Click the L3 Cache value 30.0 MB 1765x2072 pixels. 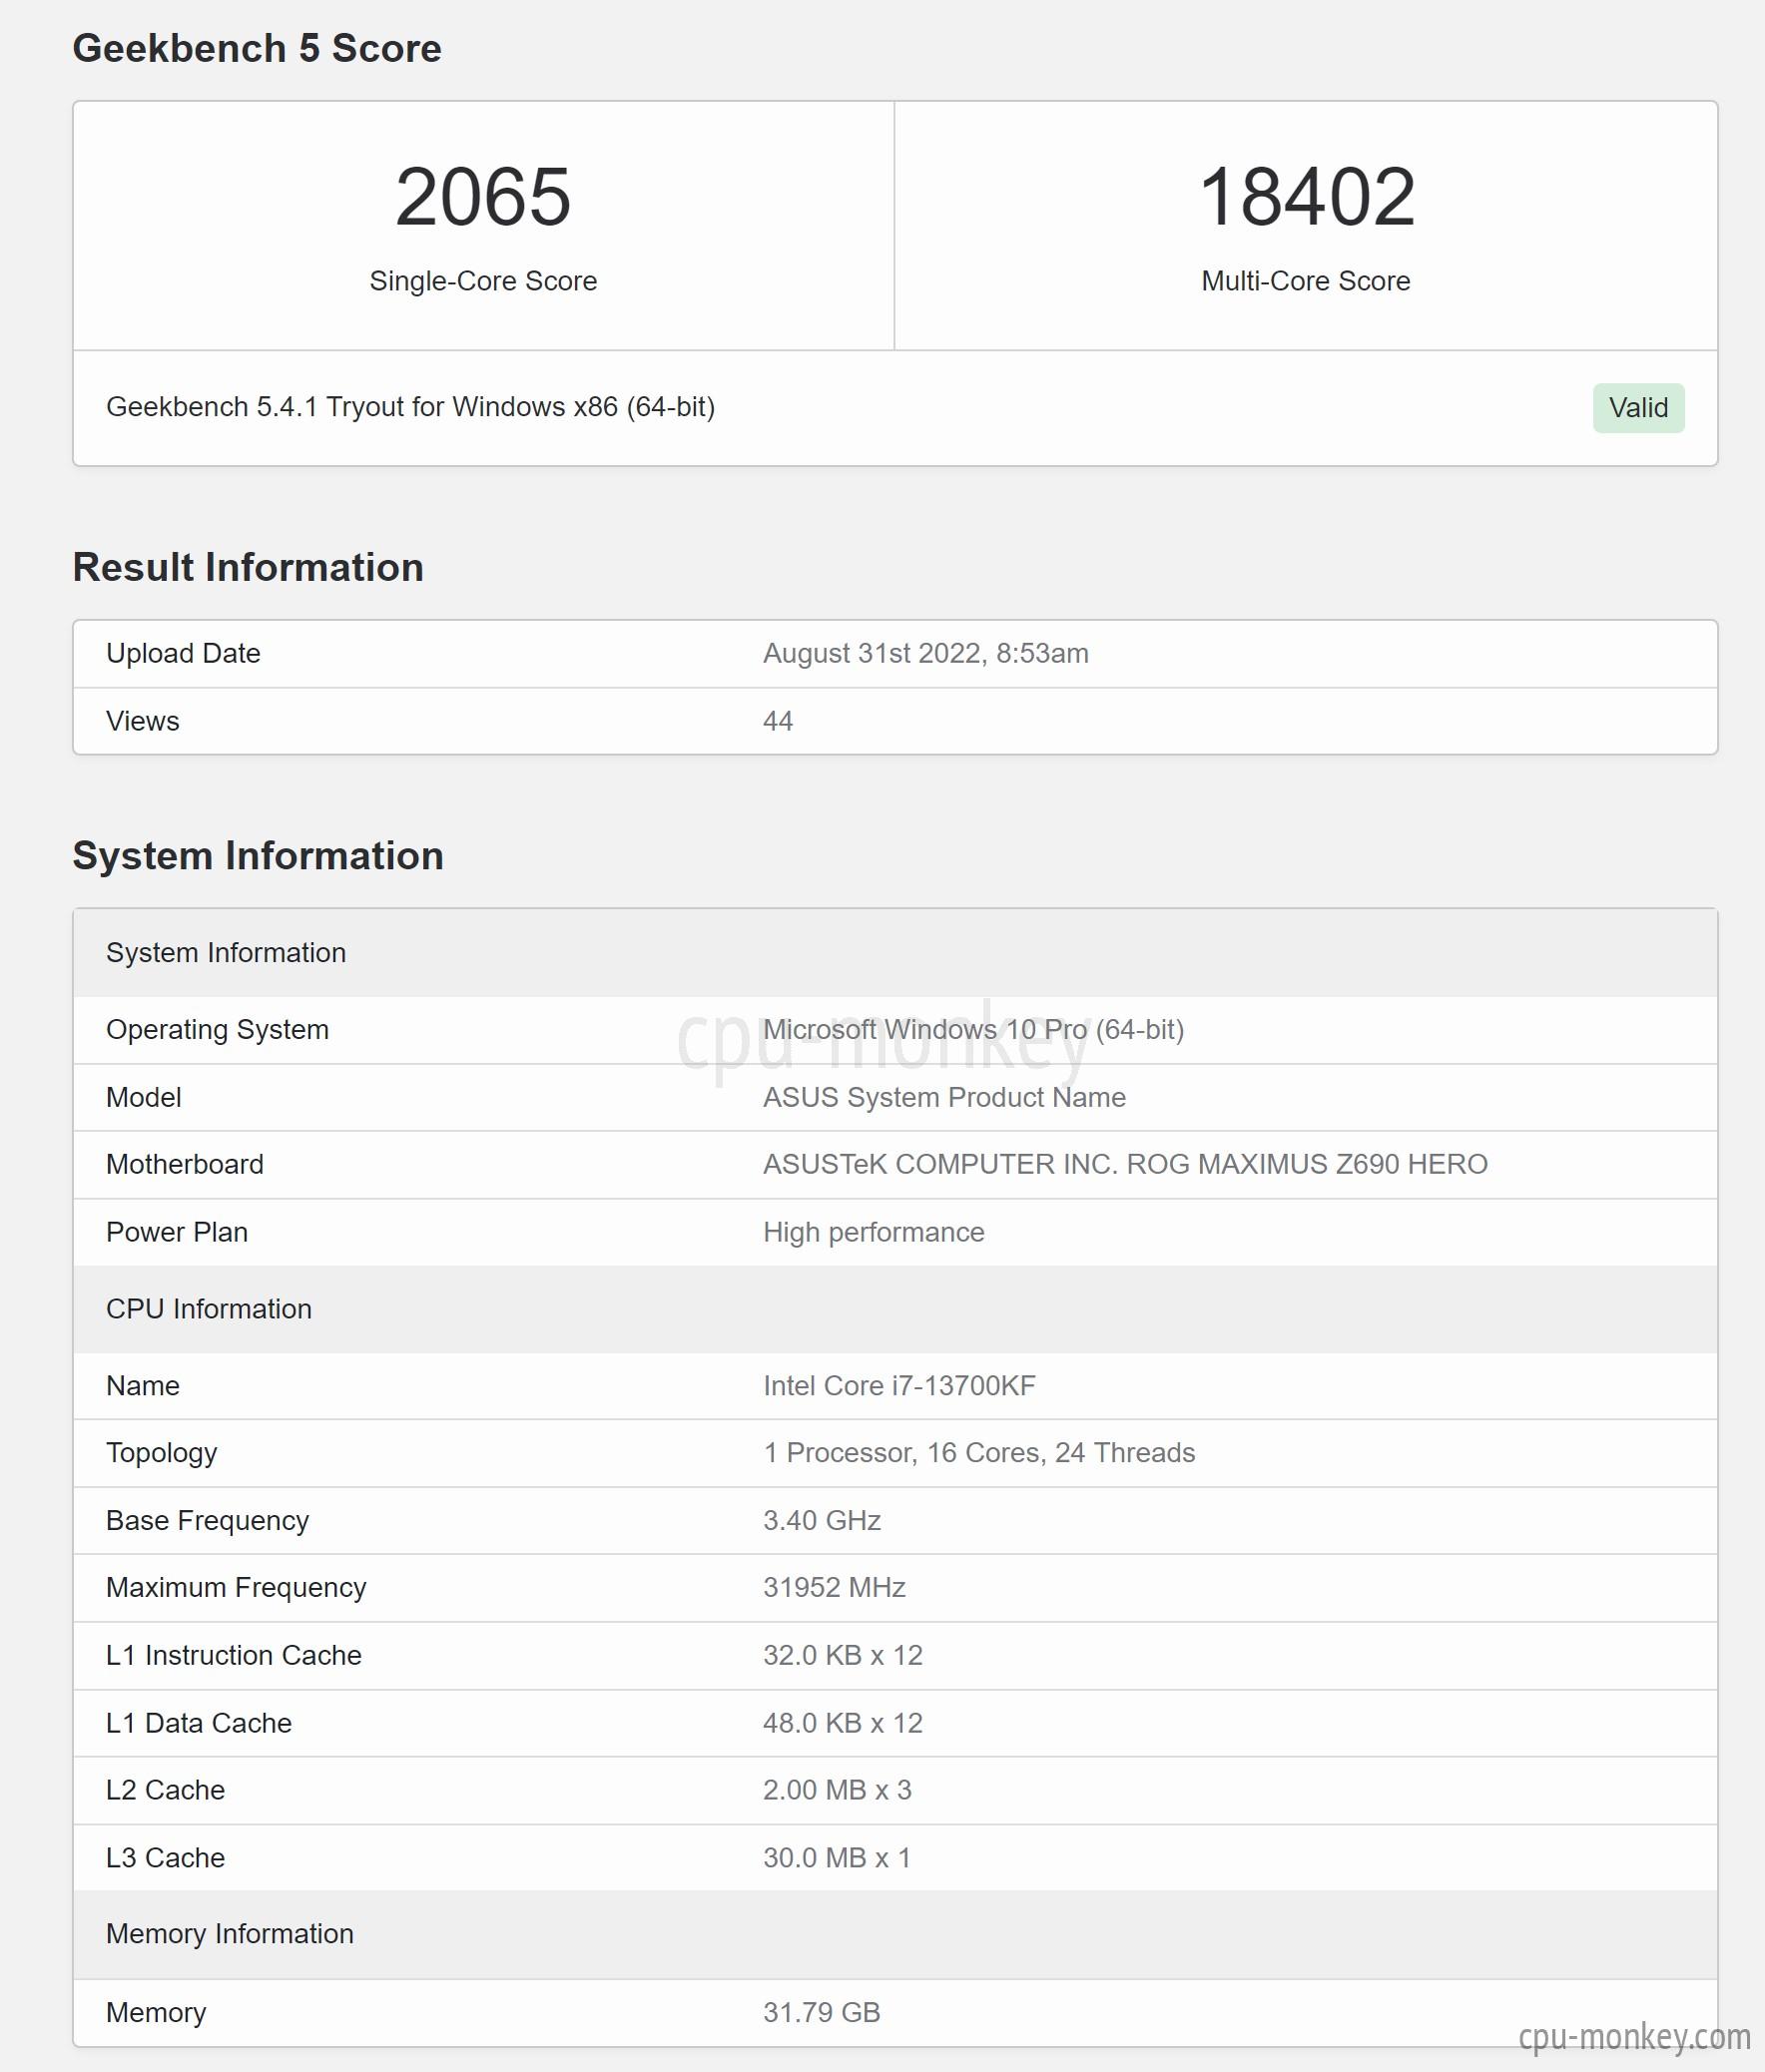(x=837, y=1858)
